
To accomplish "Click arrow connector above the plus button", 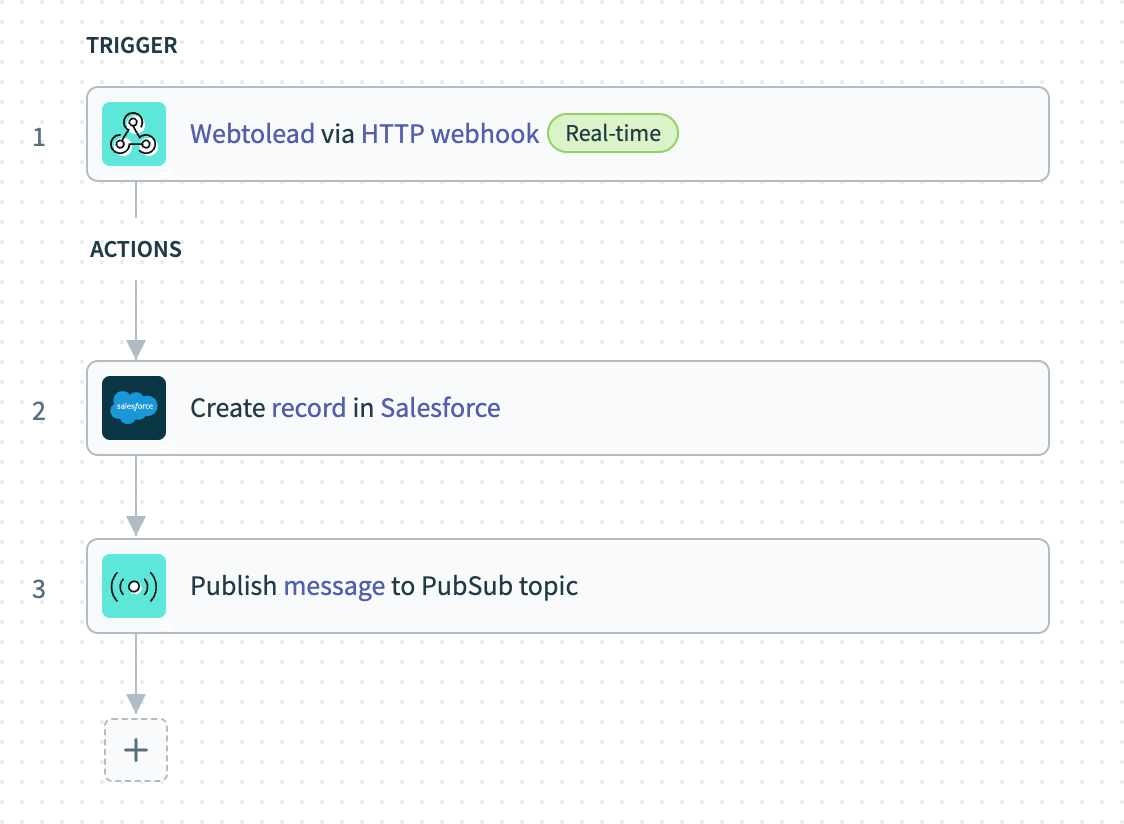I will (x=136, y=703).
